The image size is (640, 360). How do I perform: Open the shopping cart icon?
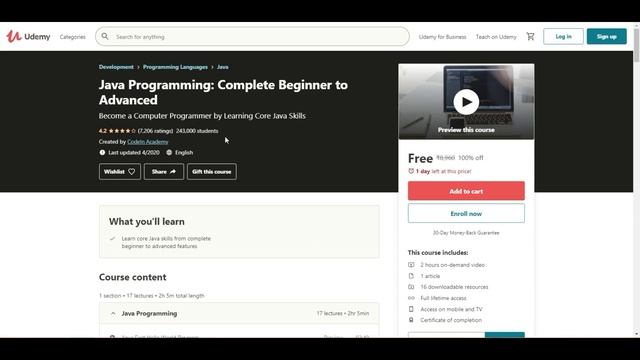tap(530, 36)
